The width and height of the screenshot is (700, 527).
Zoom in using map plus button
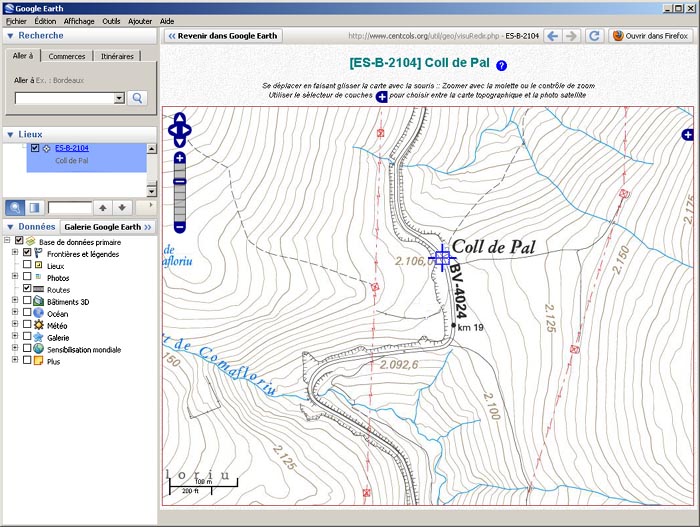click(x=179, y=158)
